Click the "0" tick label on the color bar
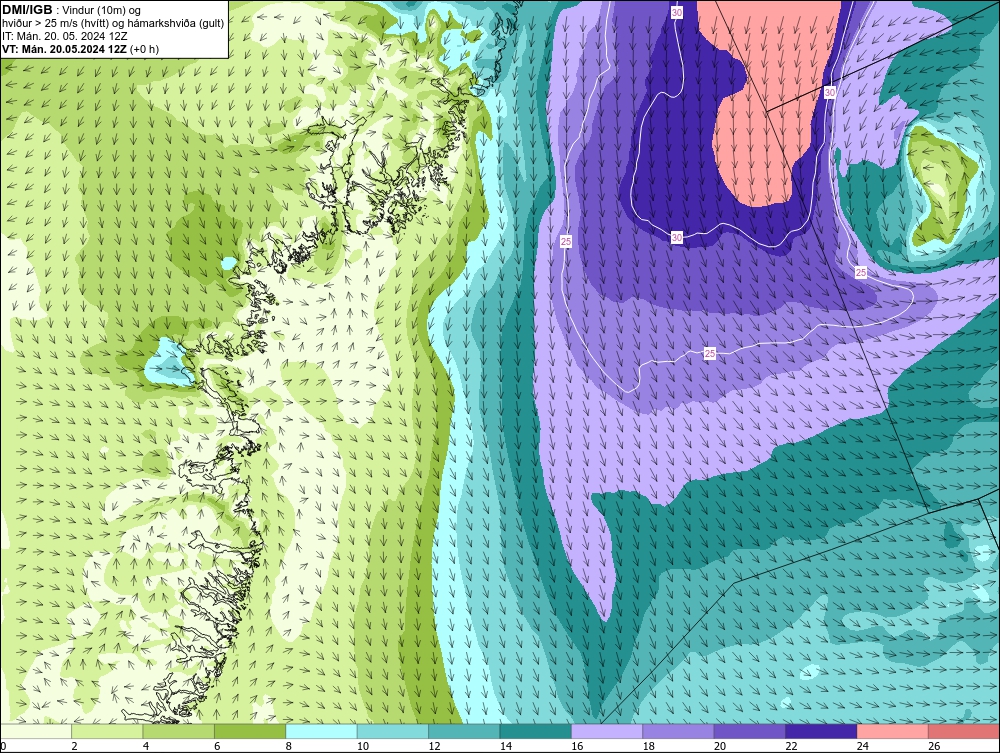The image size is (1000, 753). [x=3, y=746]
